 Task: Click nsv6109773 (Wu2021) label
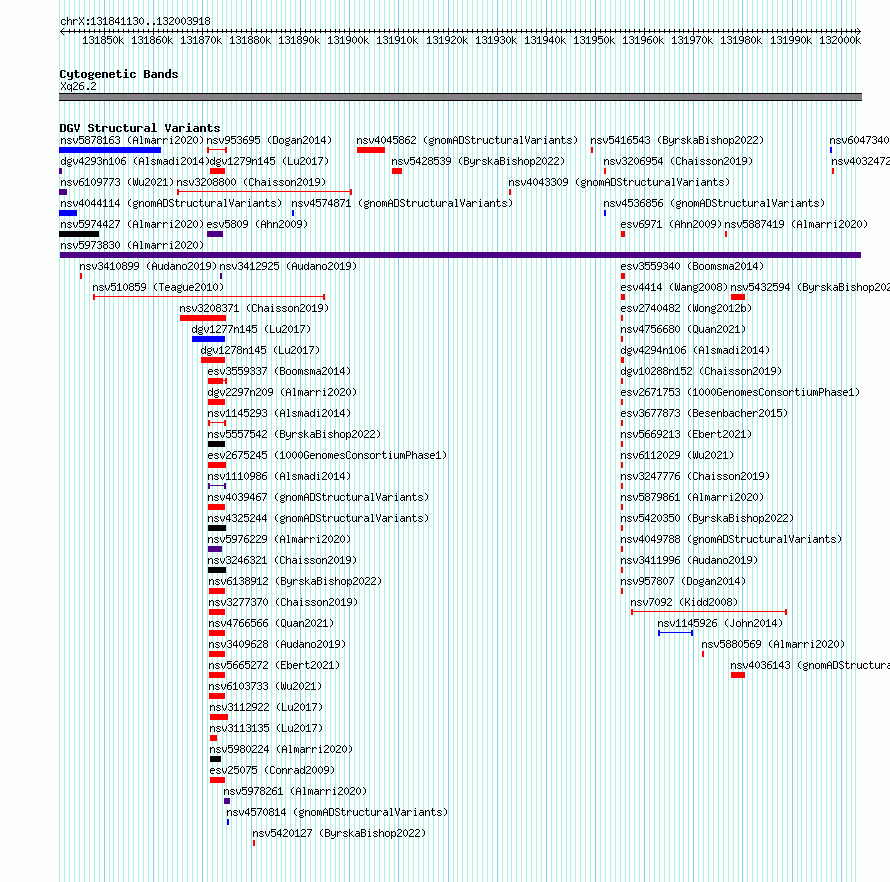tap(117, 182)
